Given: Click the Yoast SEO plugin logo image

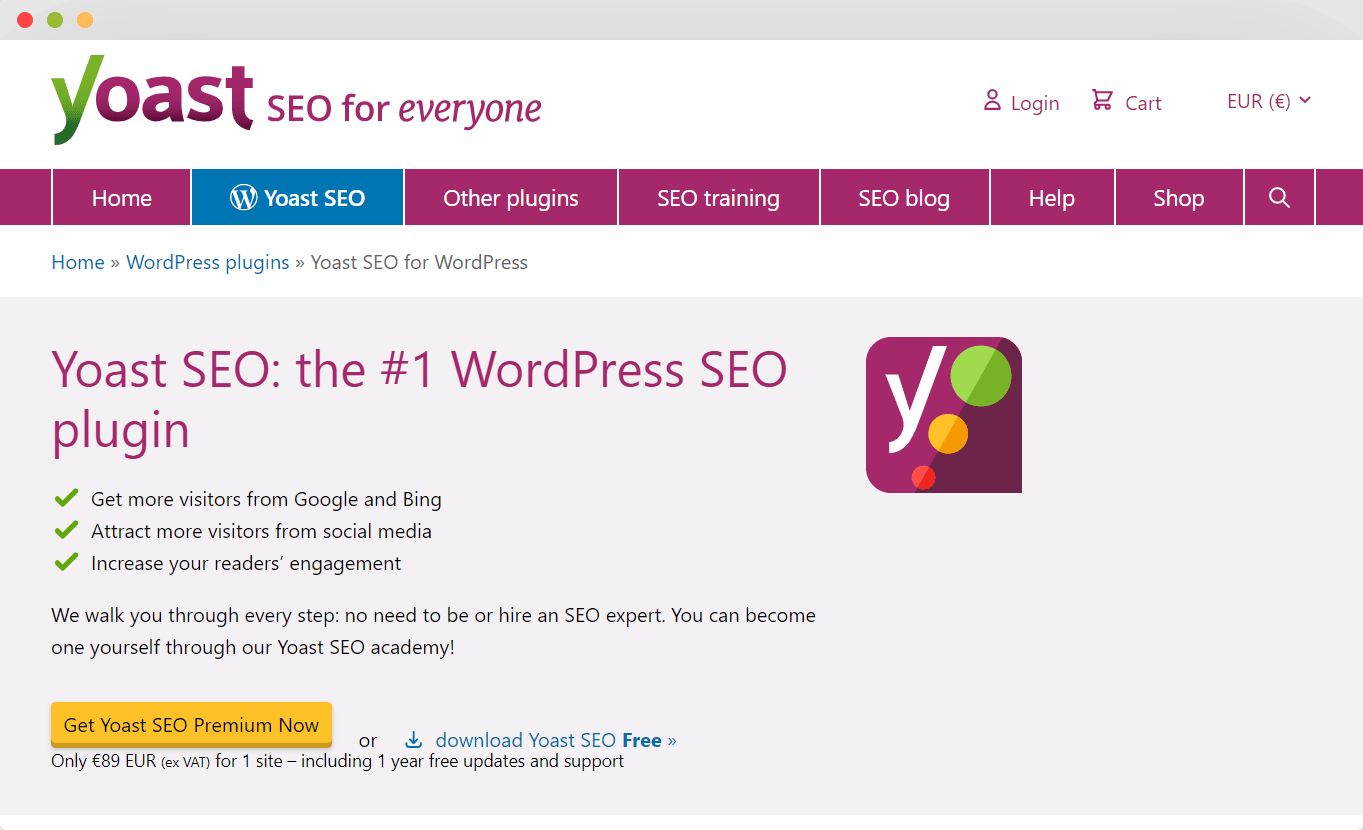Looking at the screenshot, I should tap(944, 415).
